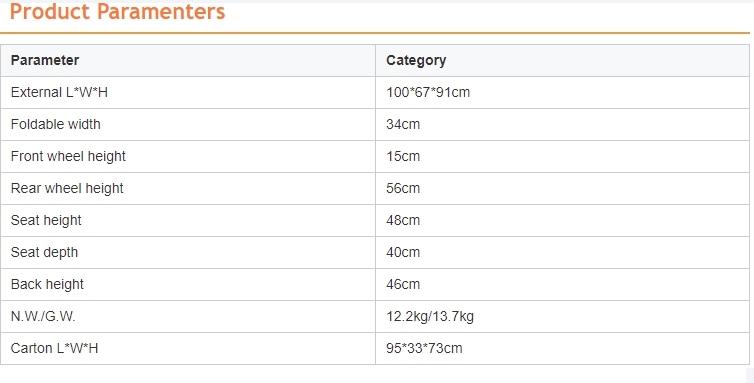Click the 46cm back height value
This screenshot has width=754, height=383.
[403, 284]
